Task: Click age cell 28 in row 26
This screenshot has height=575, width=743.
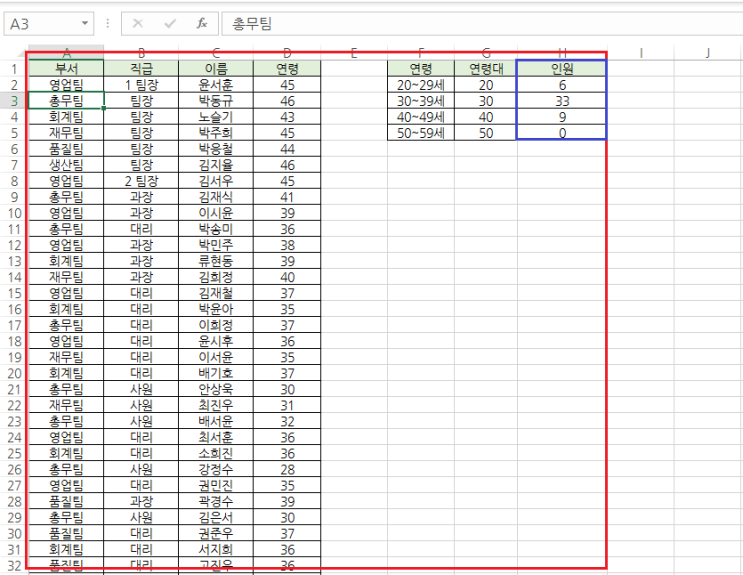Action: tap(287, 469)
